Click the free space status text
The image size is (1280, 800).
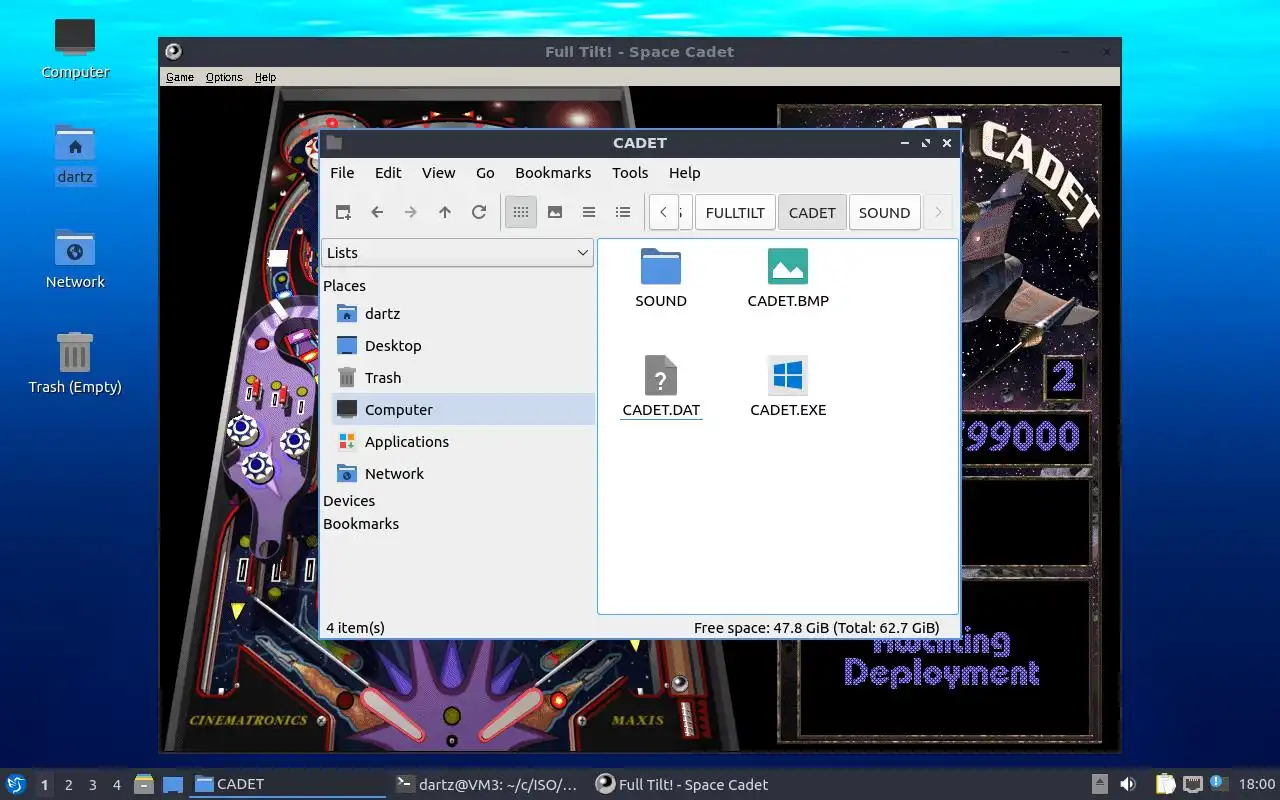tap(817, 628)
